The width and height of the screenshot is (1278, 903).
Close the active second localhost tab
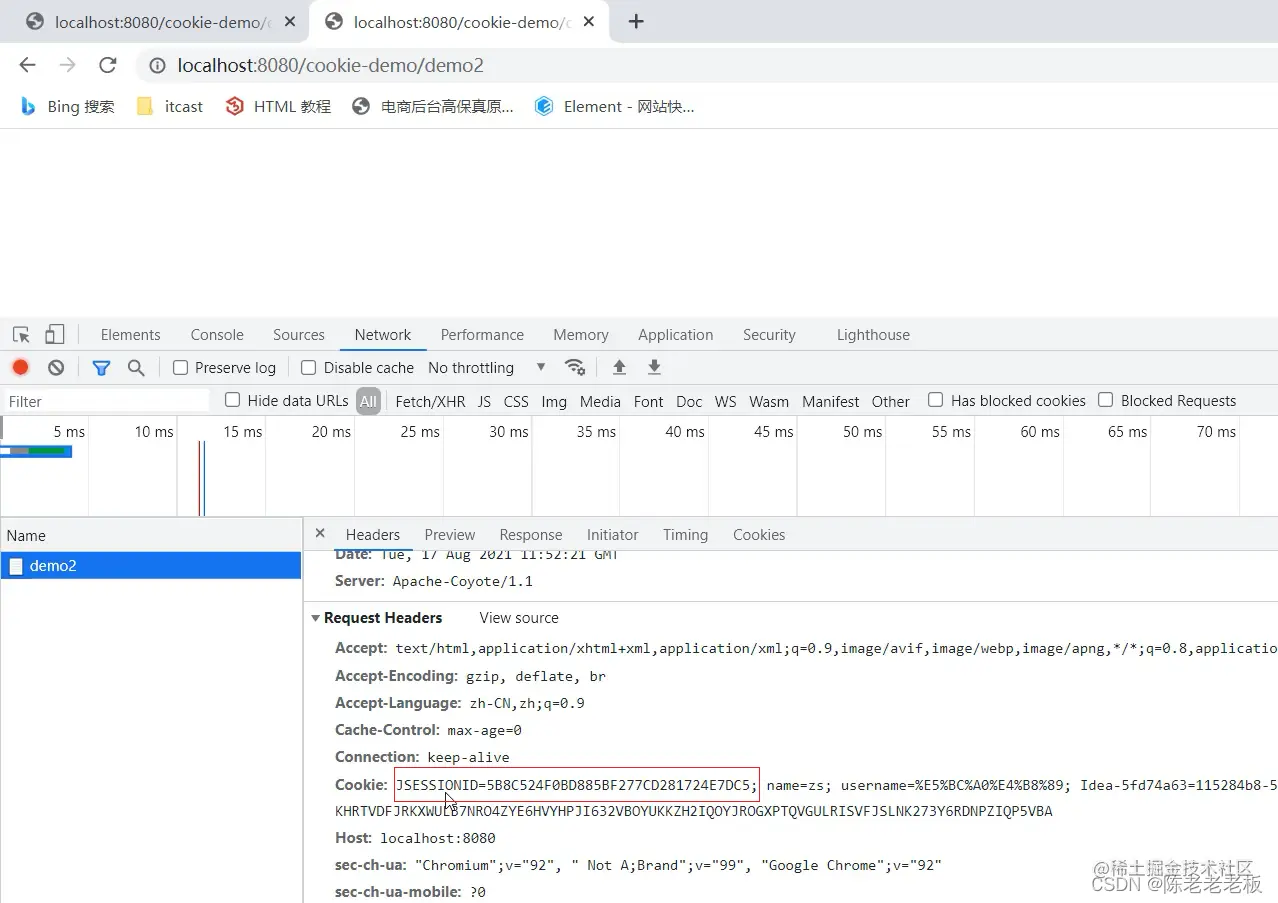[x=589, y=21]
